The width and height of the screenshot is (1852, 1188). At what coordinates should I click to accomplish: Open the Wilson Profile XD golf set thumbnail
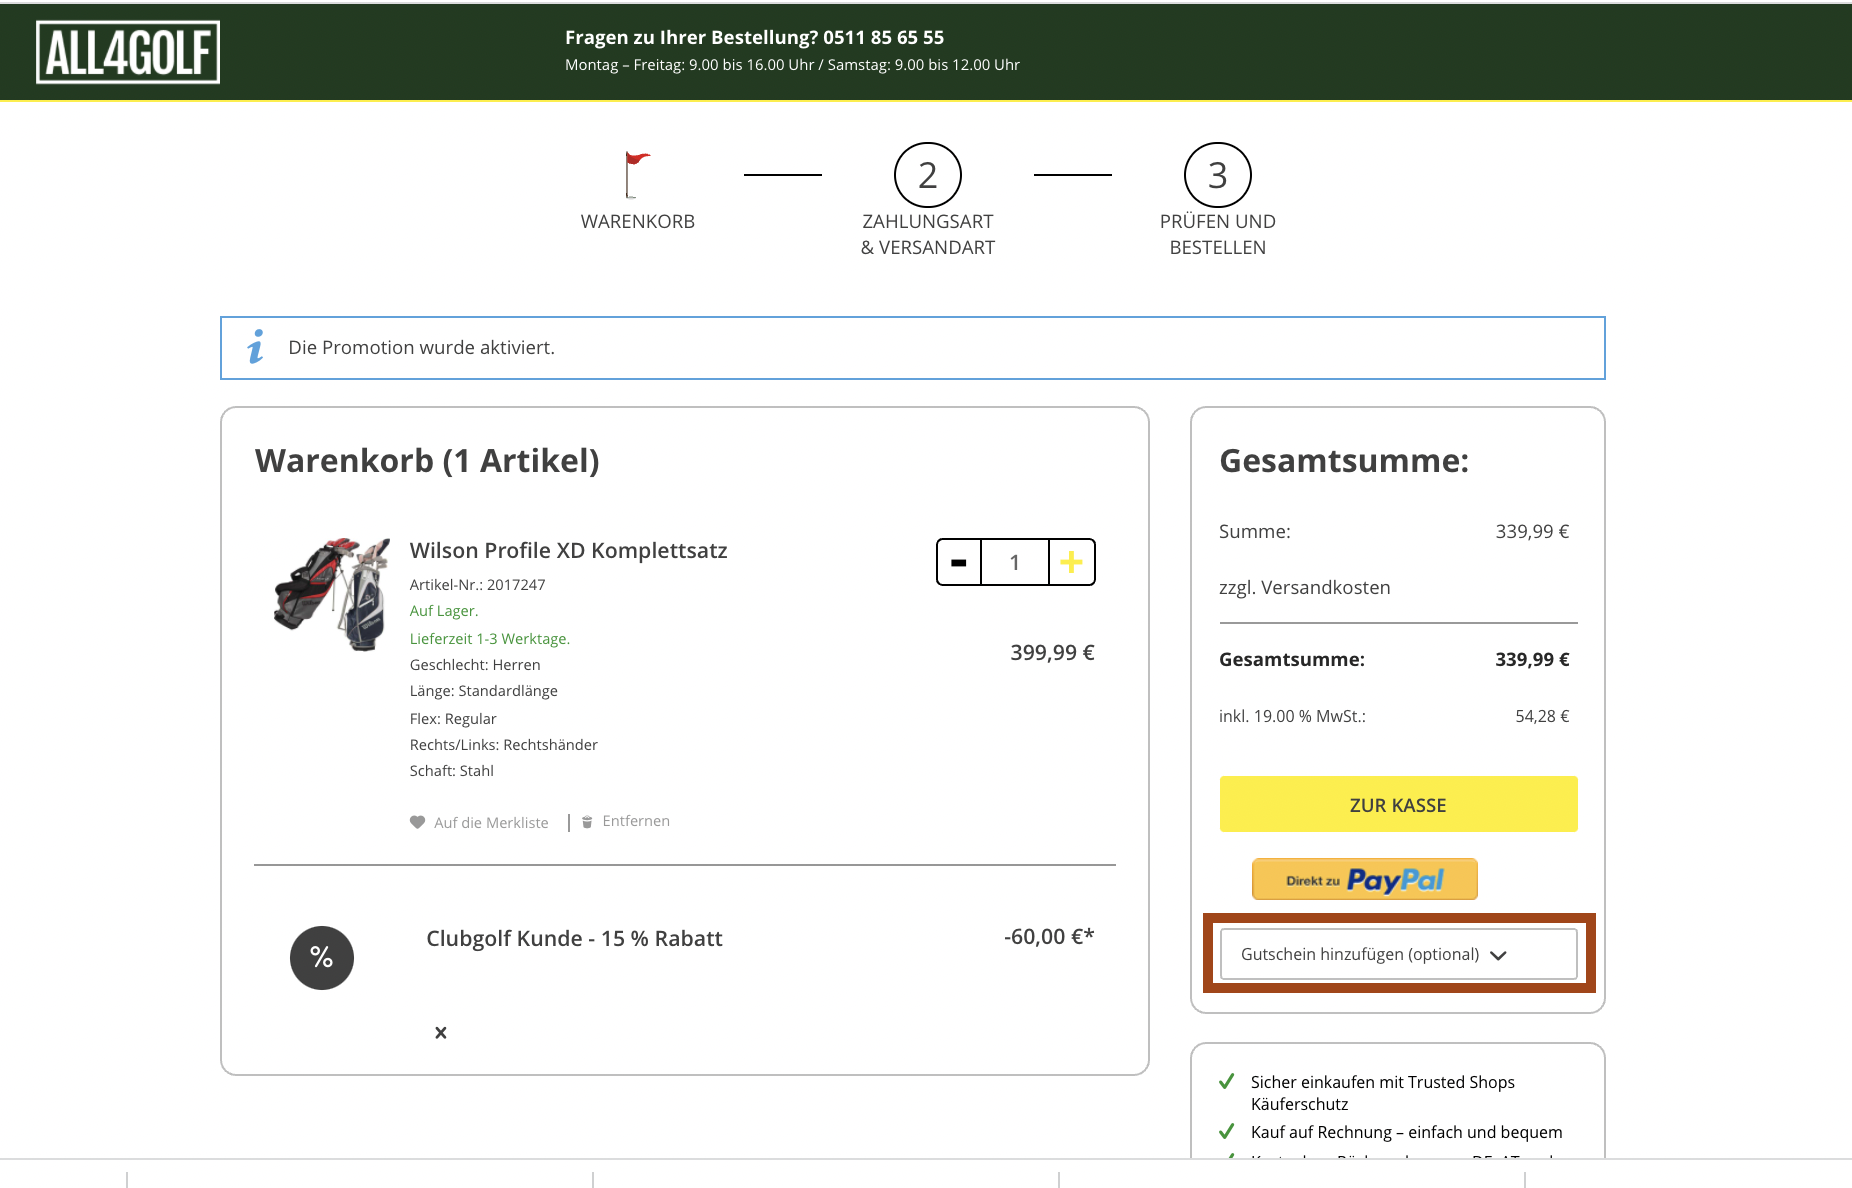pyautogui.click(x=331, y=594)
